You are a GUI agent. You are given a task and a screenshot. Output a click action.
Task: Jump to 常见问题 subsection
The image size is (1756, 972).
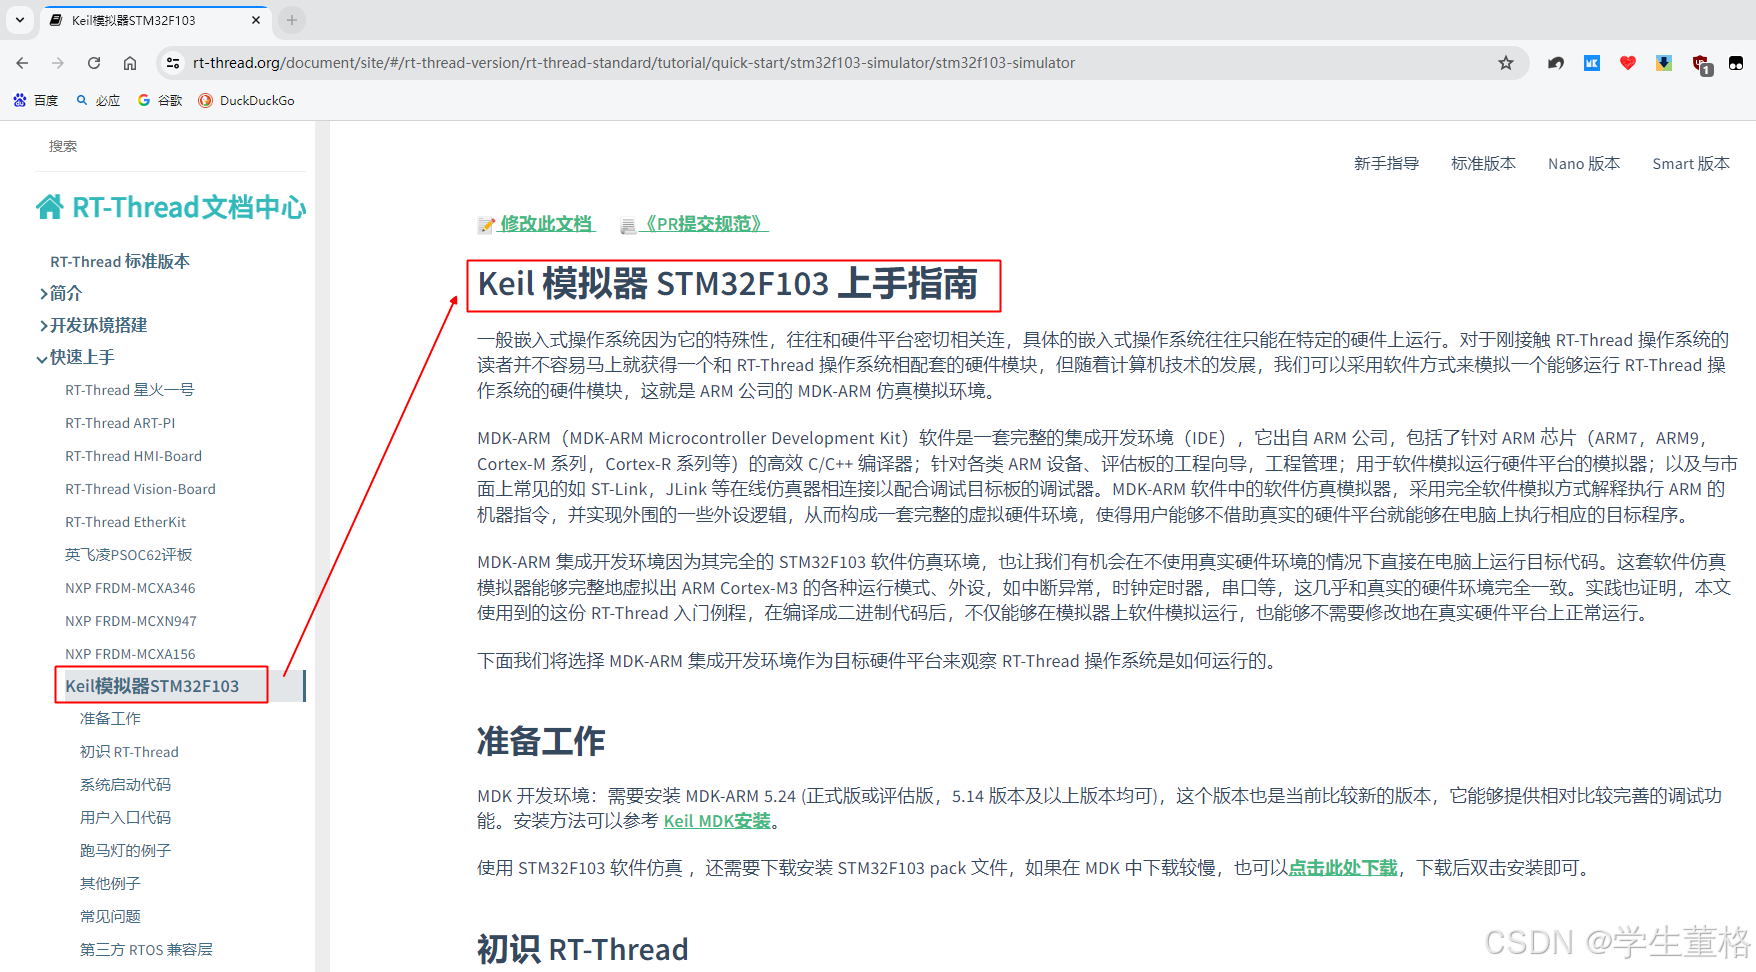(x=110, y=917)
